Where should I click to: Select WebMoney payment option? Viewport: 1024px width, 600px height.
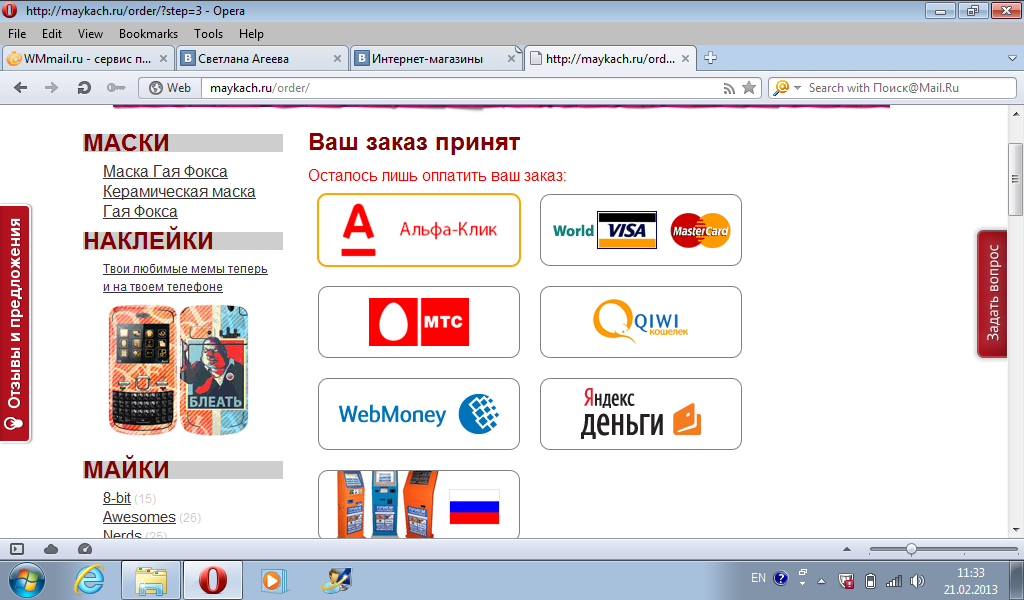click(419, 414)
